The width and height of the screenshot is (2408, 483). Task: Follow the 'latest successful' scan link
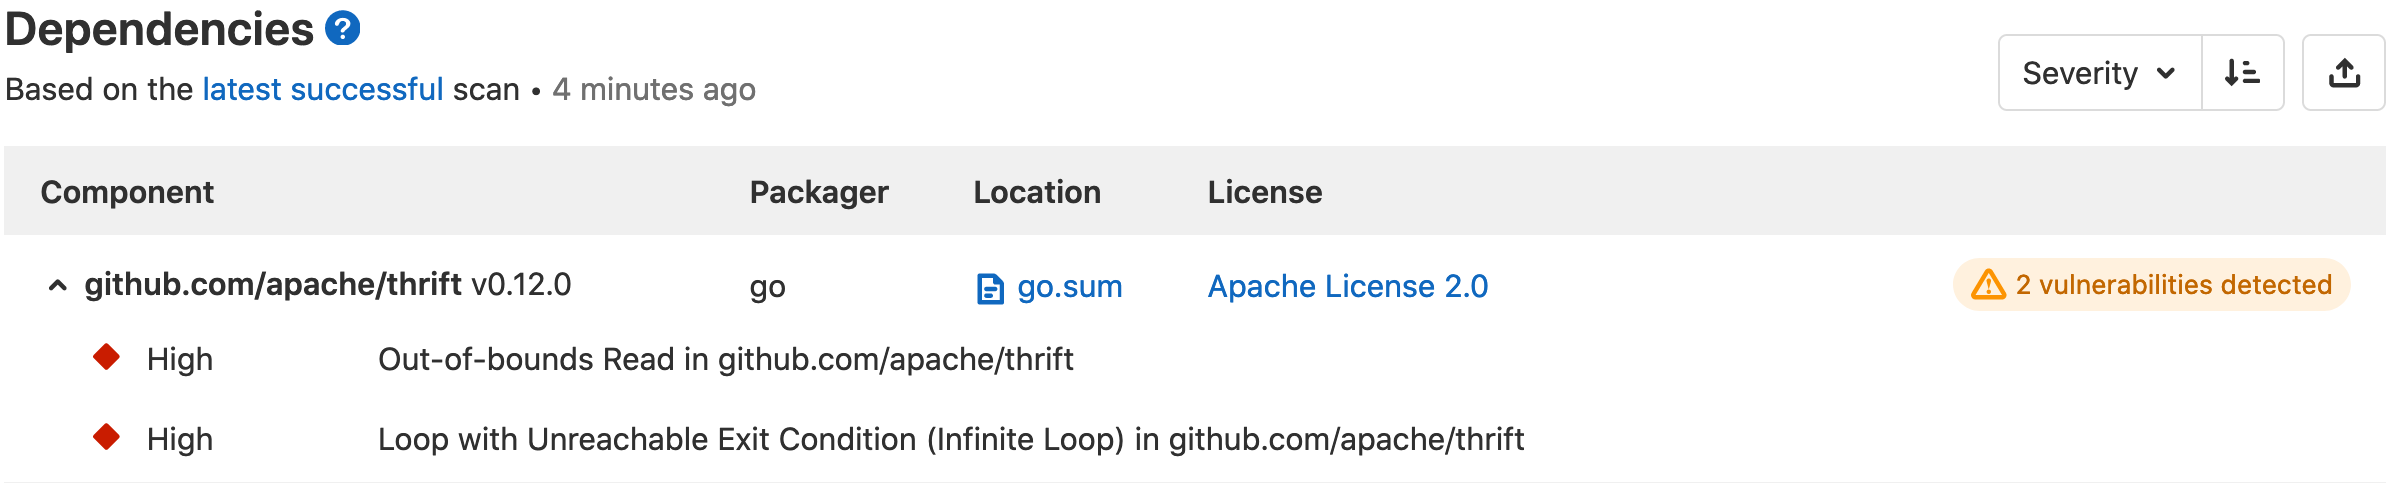323,89
